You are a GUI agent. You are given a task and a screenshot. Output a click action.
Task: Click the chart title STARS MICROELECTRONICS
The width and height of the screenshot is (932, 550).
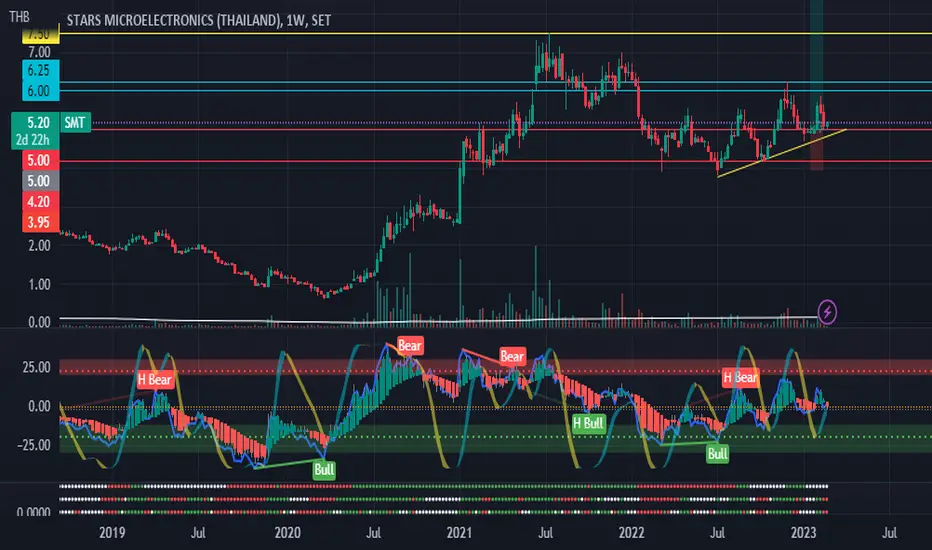click(x=174, y=20)
